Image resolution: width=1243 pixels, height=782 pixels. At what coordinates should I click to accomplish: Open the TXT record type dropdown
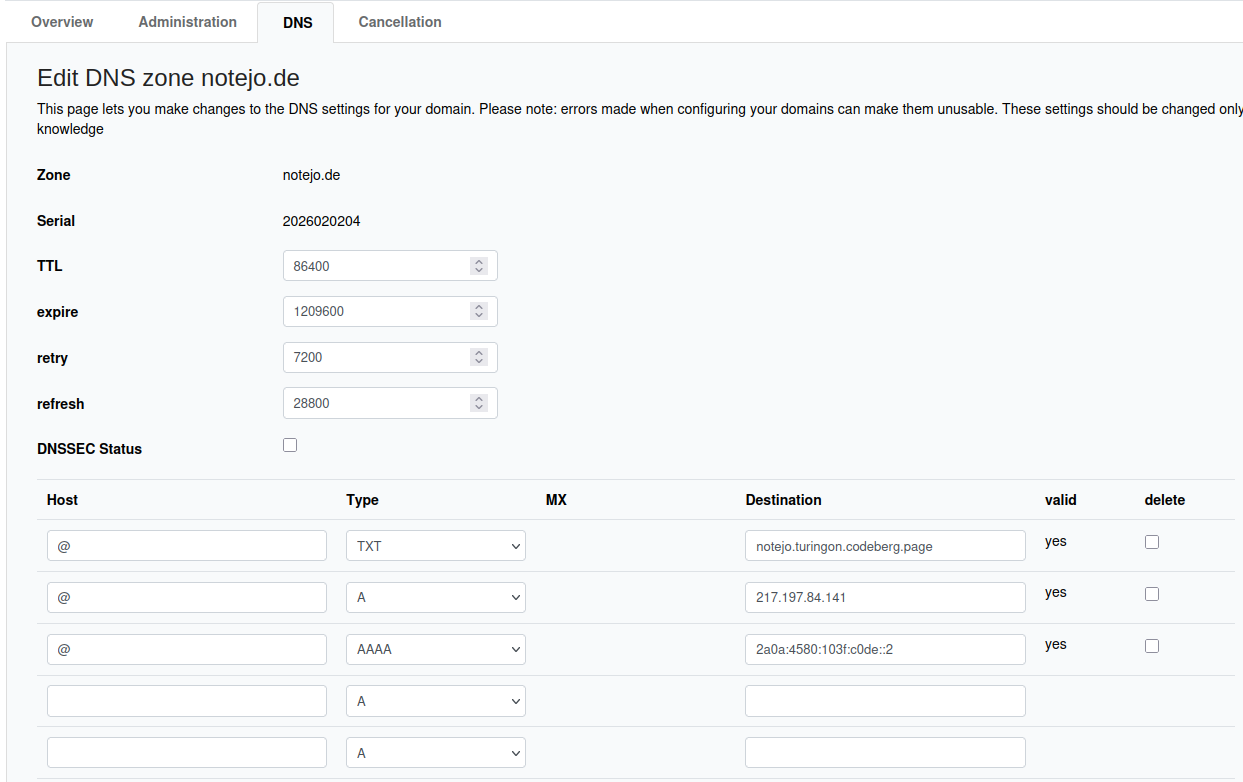tap(435, 546)
